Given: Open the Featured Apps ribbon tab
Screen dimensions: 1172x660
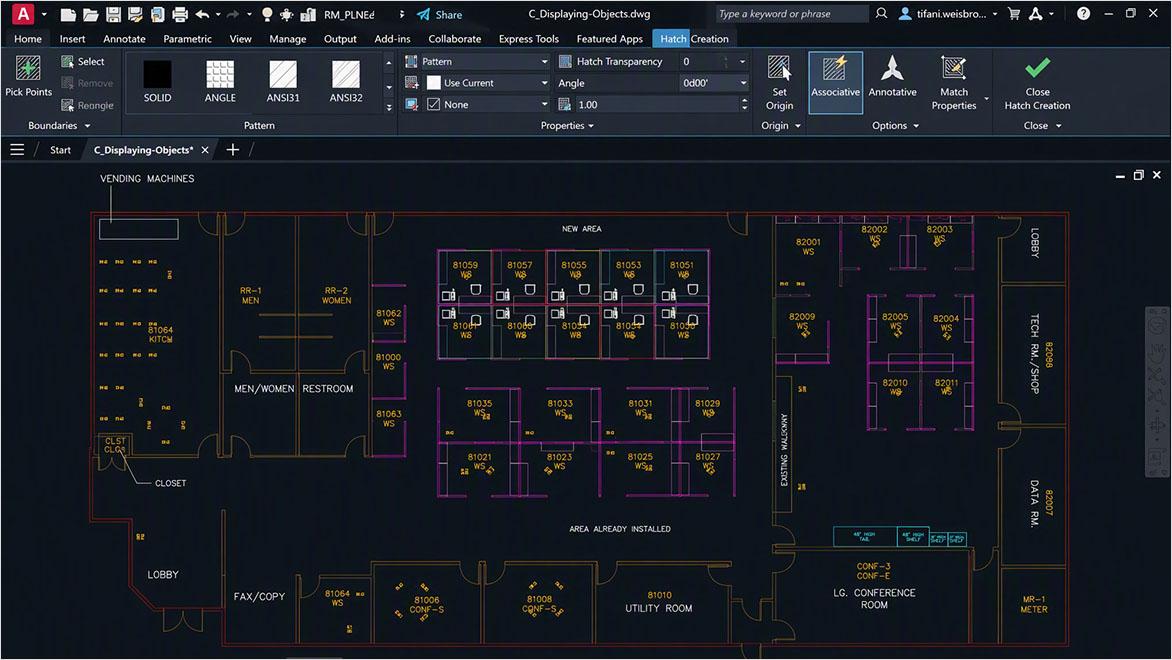Looking at the screenshot, I should [x=609, y=39].
